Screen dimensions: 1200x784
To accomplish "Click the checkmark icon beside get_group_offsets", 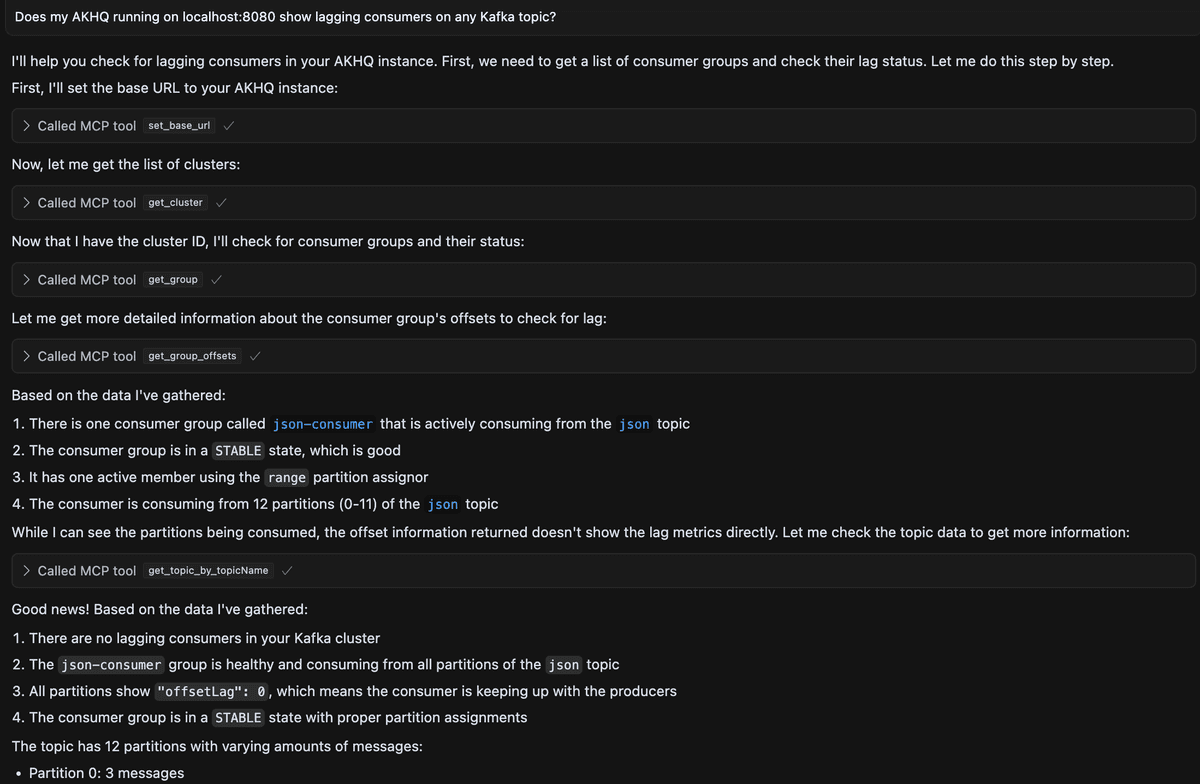I will pyautogui.click(x=256, y=356).
